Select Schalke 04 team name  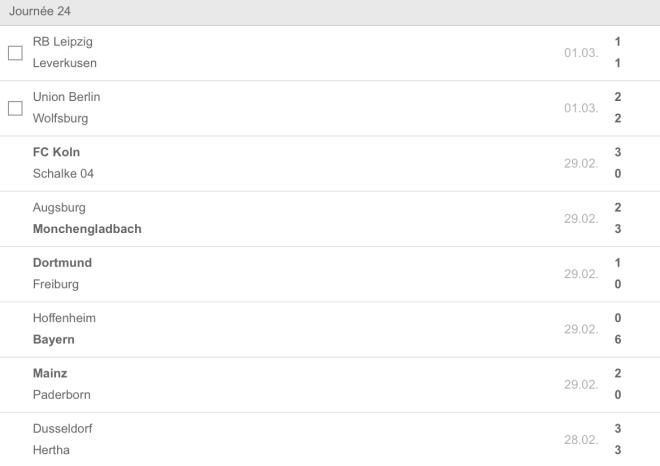[64, 173]
